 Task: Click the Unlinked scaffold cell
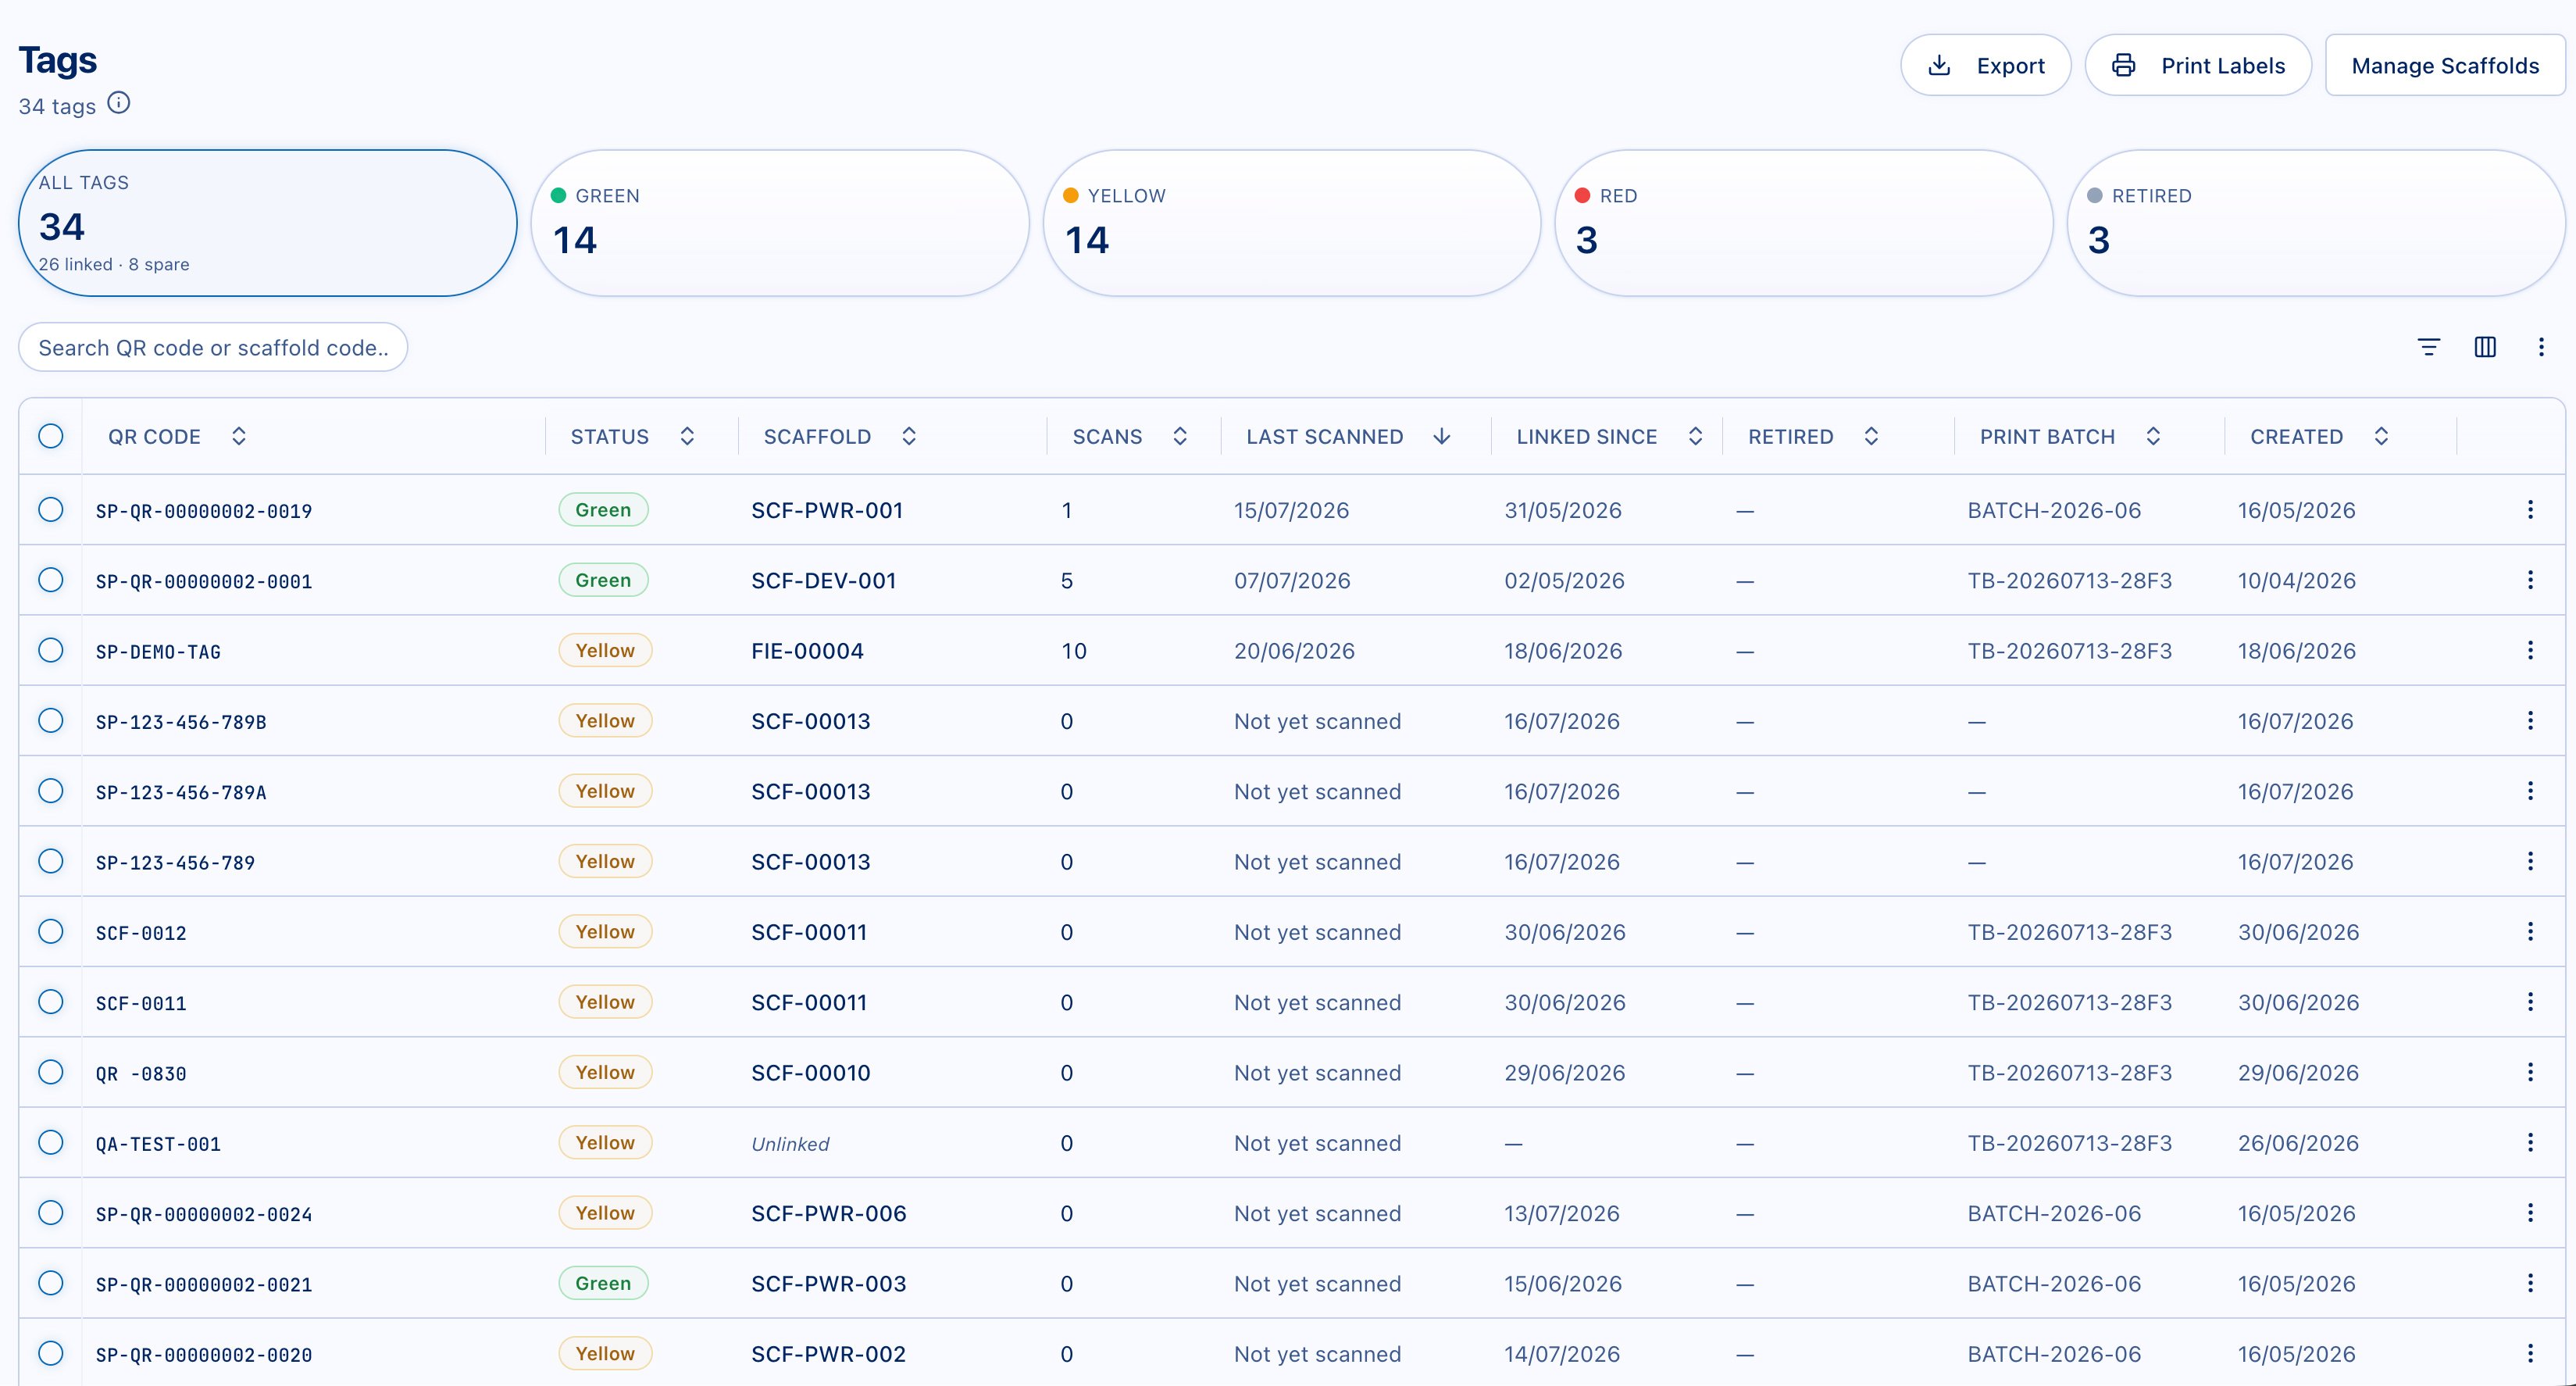tap(790, 1143)
